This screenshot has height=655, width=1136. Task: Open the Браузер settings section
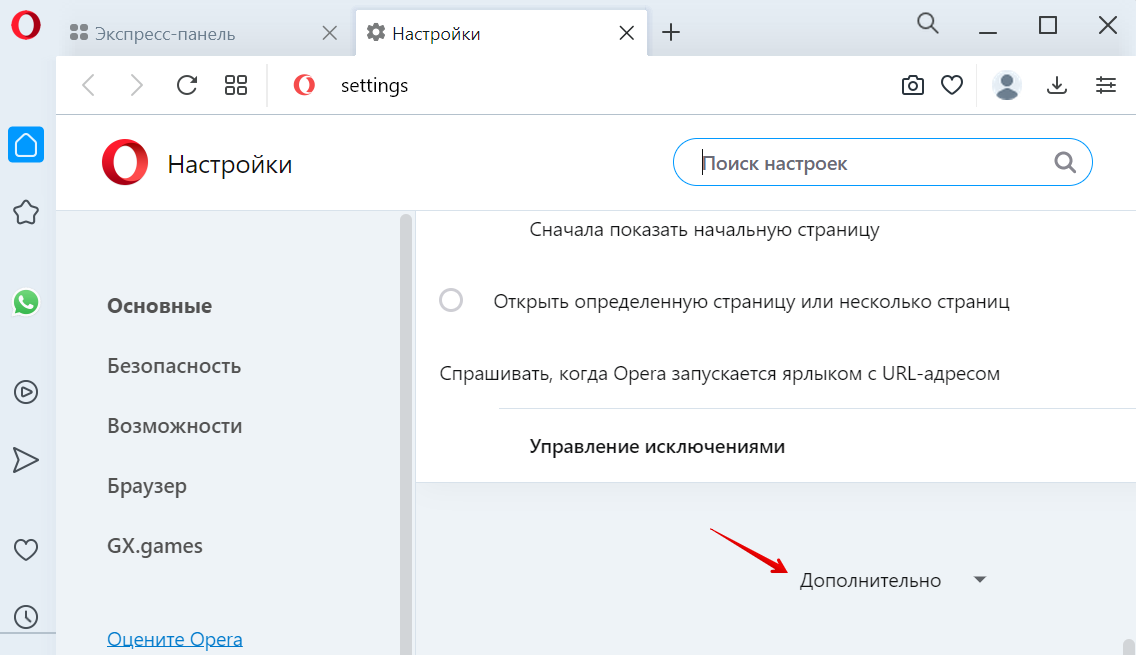tap(147, 486)
